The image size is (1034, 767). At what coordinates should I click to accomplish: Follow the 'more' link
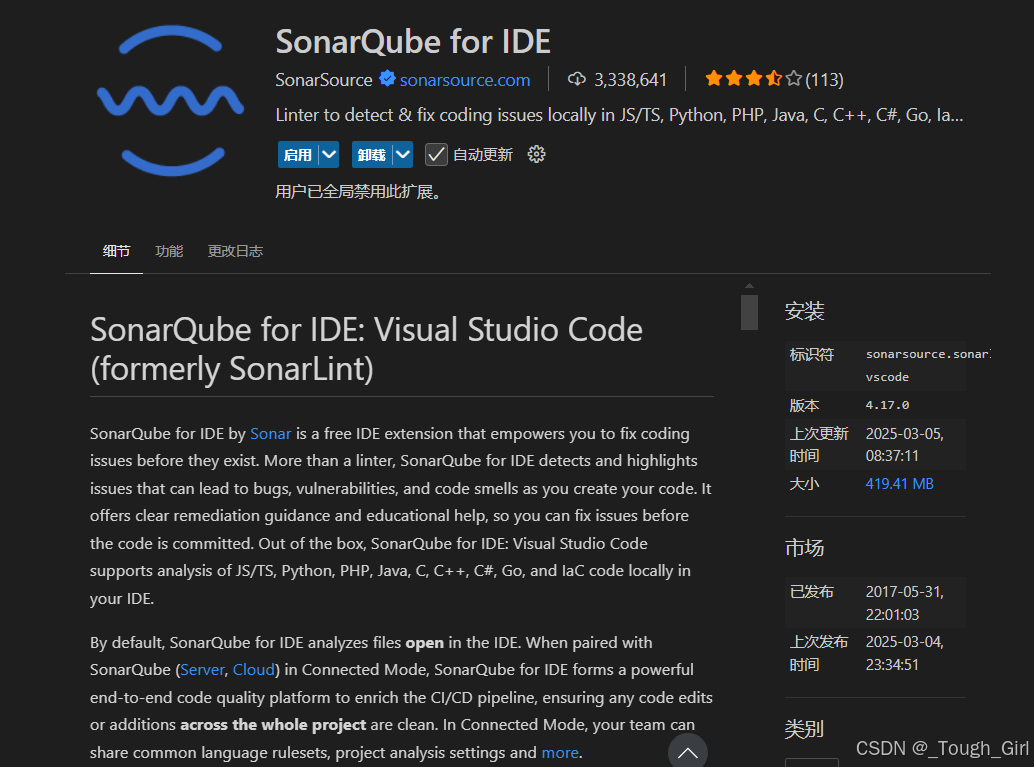tap(560, 752)
